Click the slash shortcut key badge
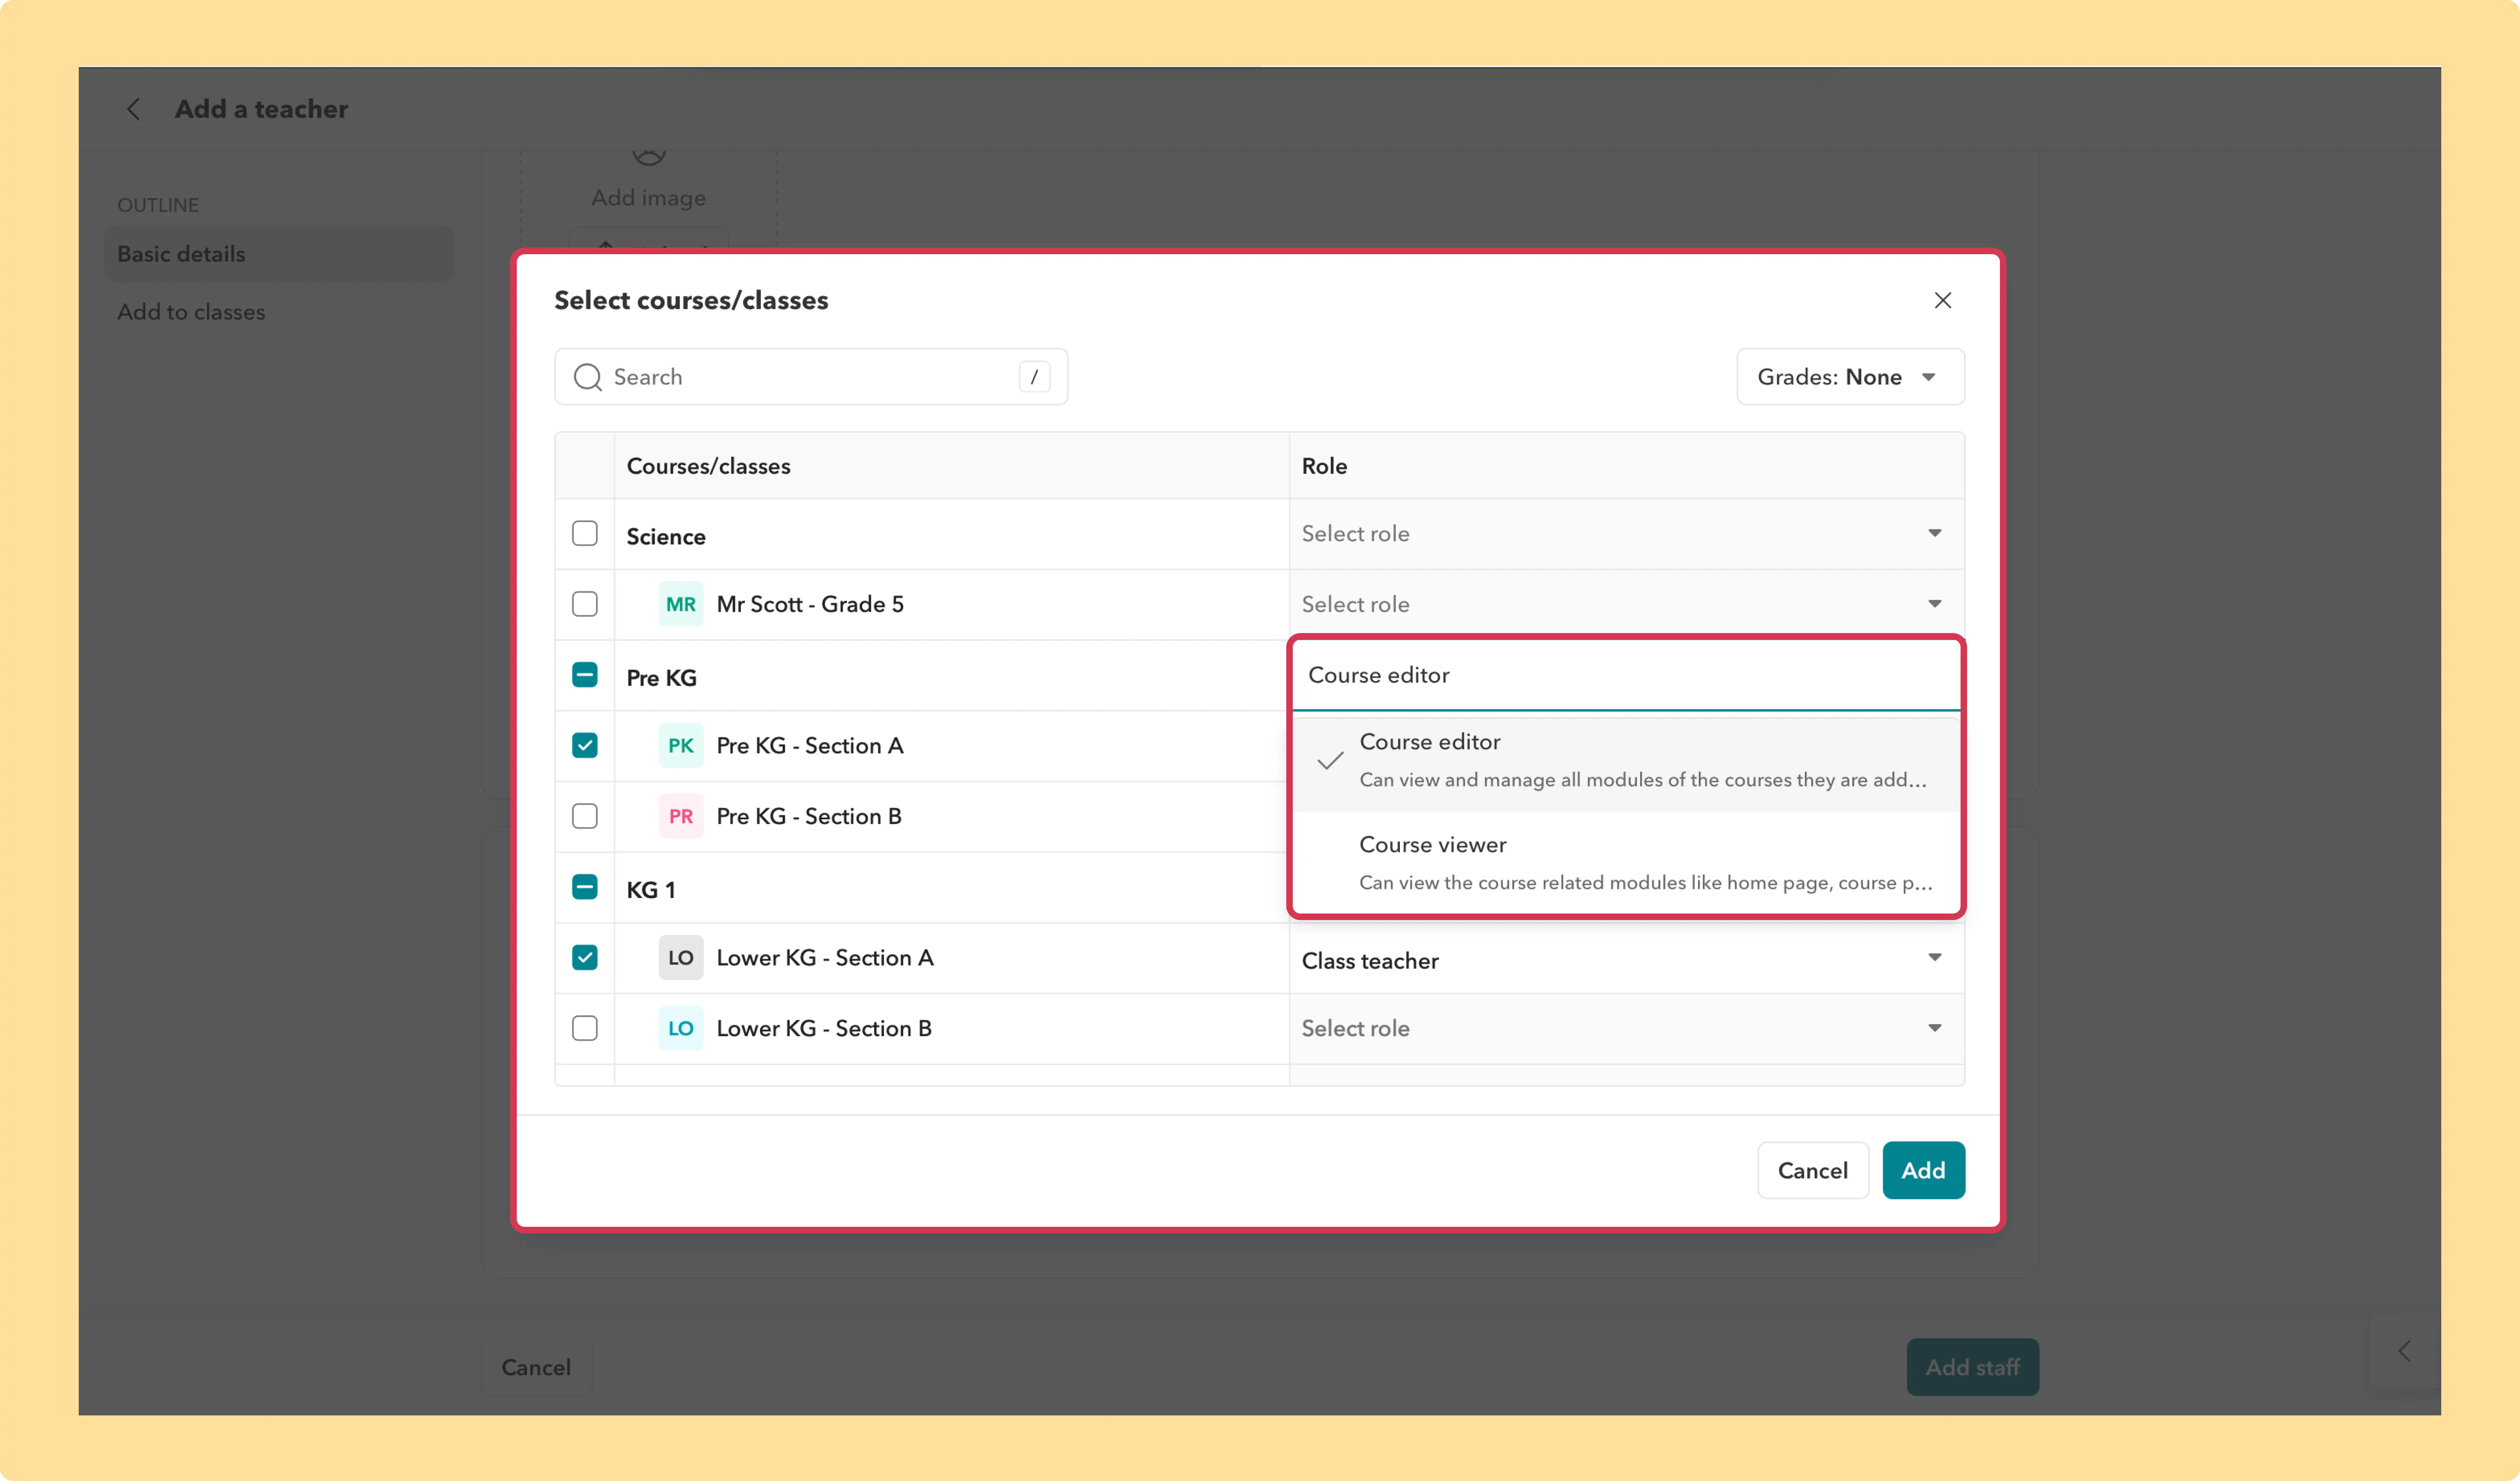Screen dimensions: 2520x1481 [1034, 377]
